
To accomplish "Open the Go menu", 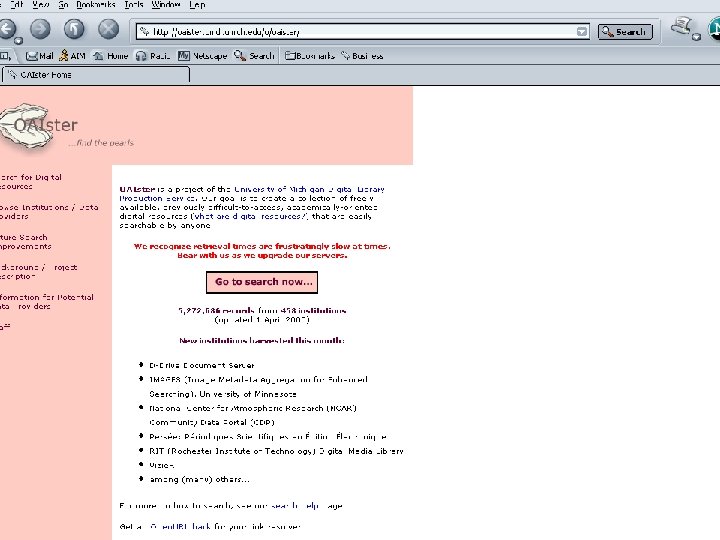I will click(x=63, y=5).
